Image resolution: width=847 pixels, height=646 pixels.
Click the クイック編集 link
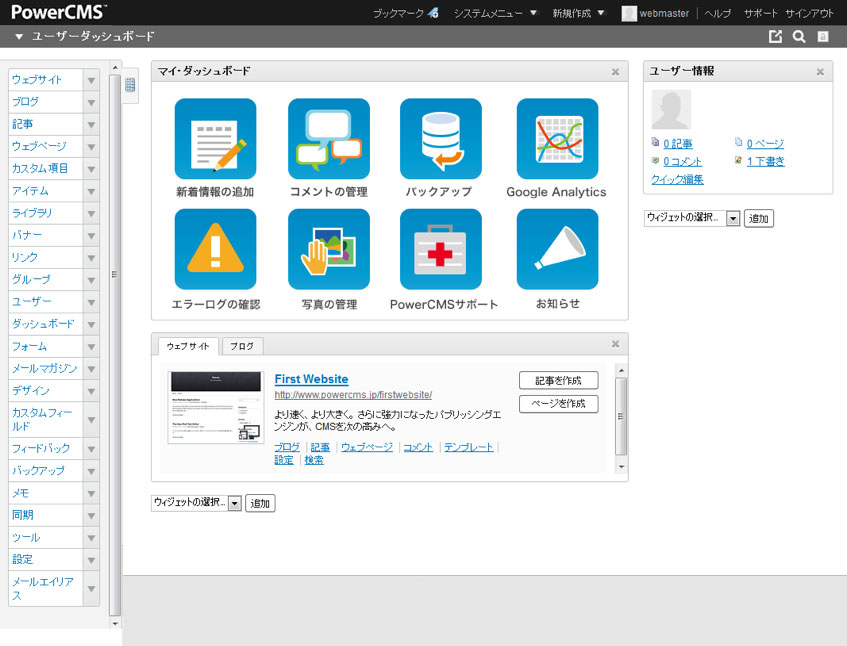pyautogui.click(x=677, y=179)
